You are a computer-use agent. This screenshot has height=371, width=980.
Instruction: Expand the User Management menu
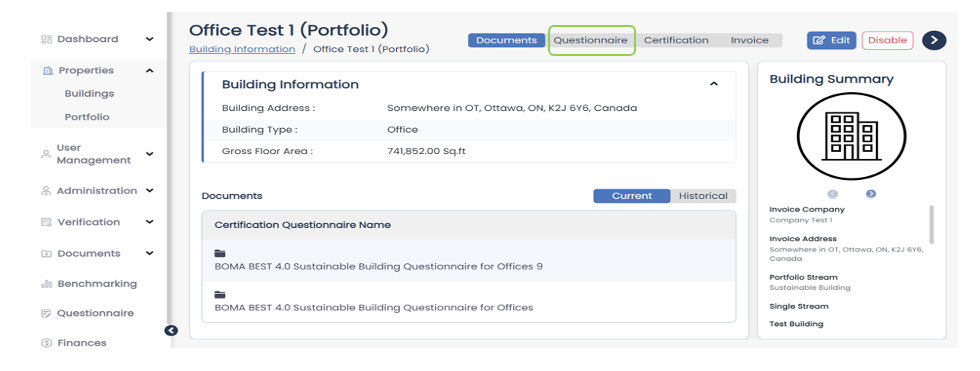coord(149,154)
